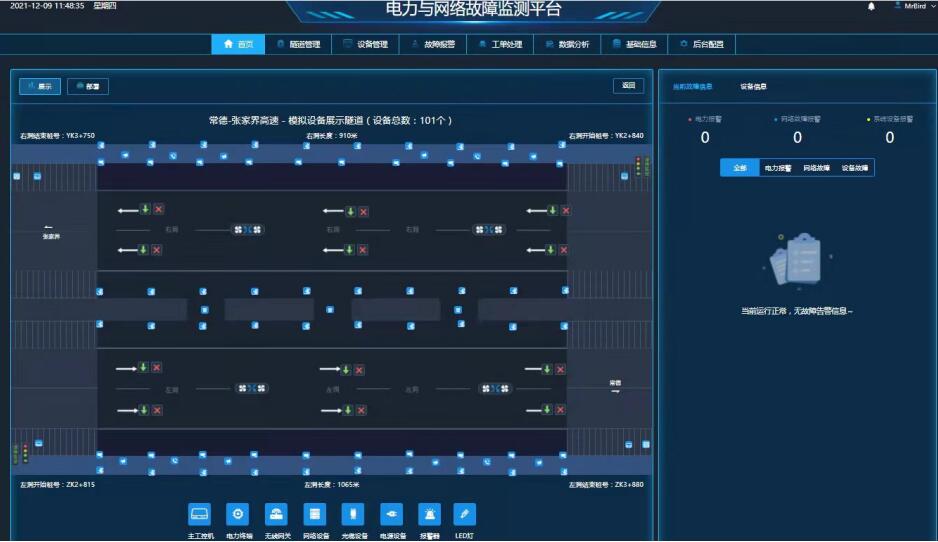This screenshot has height=542, width=938.
Task: Switch to 部署 deployment mode
Action: coord(88,86)
